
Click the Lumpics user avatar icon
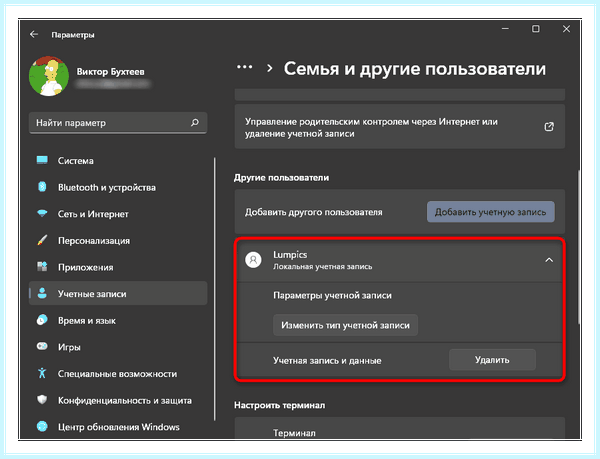(253, 260)
